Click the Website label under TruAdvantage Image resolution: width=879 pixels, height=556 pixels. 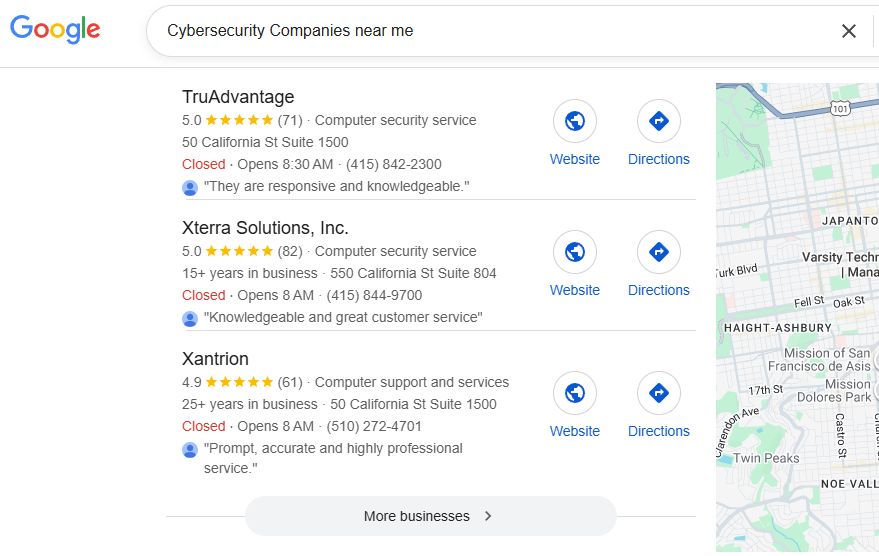[575, 159]
